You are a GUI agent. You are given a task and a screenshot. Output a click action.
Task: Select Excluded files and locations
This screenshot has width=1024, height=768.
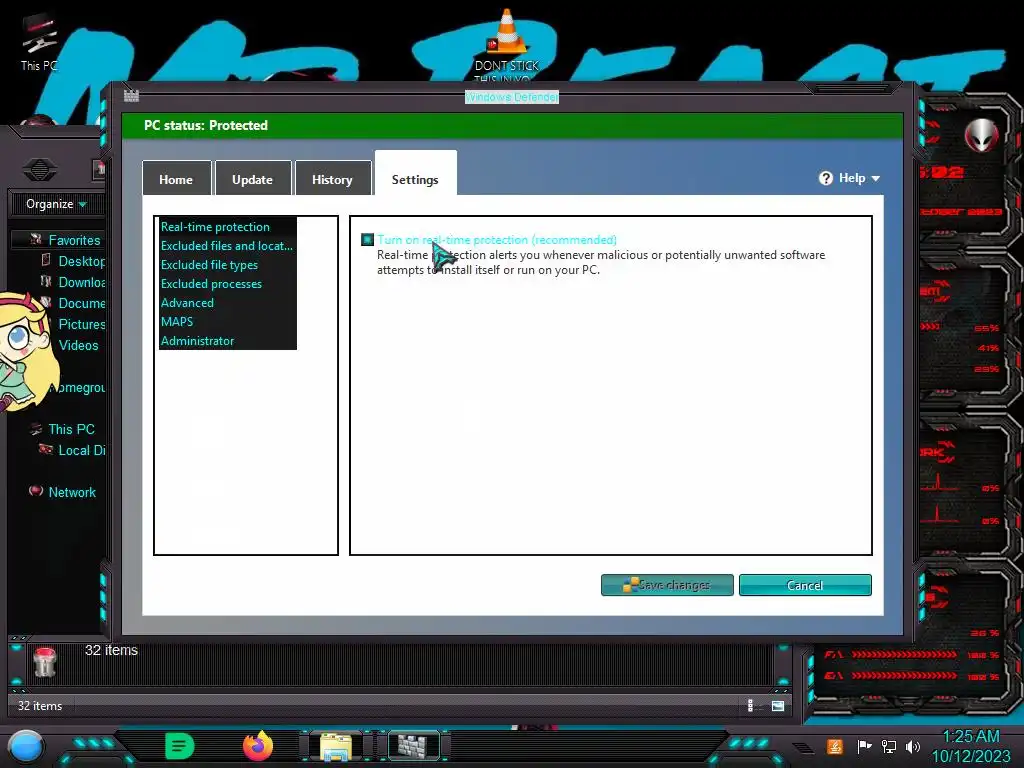(227, 246)
